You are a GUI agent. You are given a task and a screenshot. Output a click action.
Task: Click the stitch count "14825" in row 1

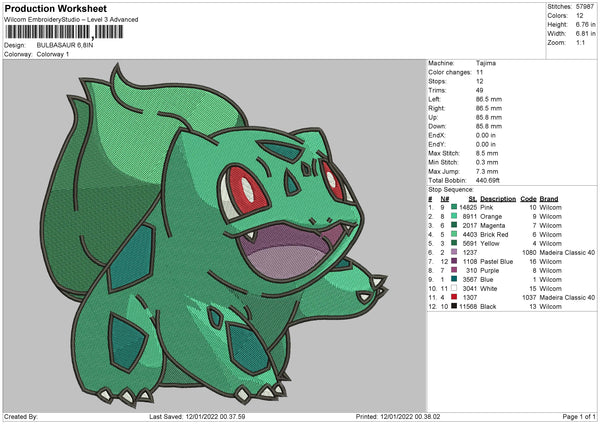point(468,207)
